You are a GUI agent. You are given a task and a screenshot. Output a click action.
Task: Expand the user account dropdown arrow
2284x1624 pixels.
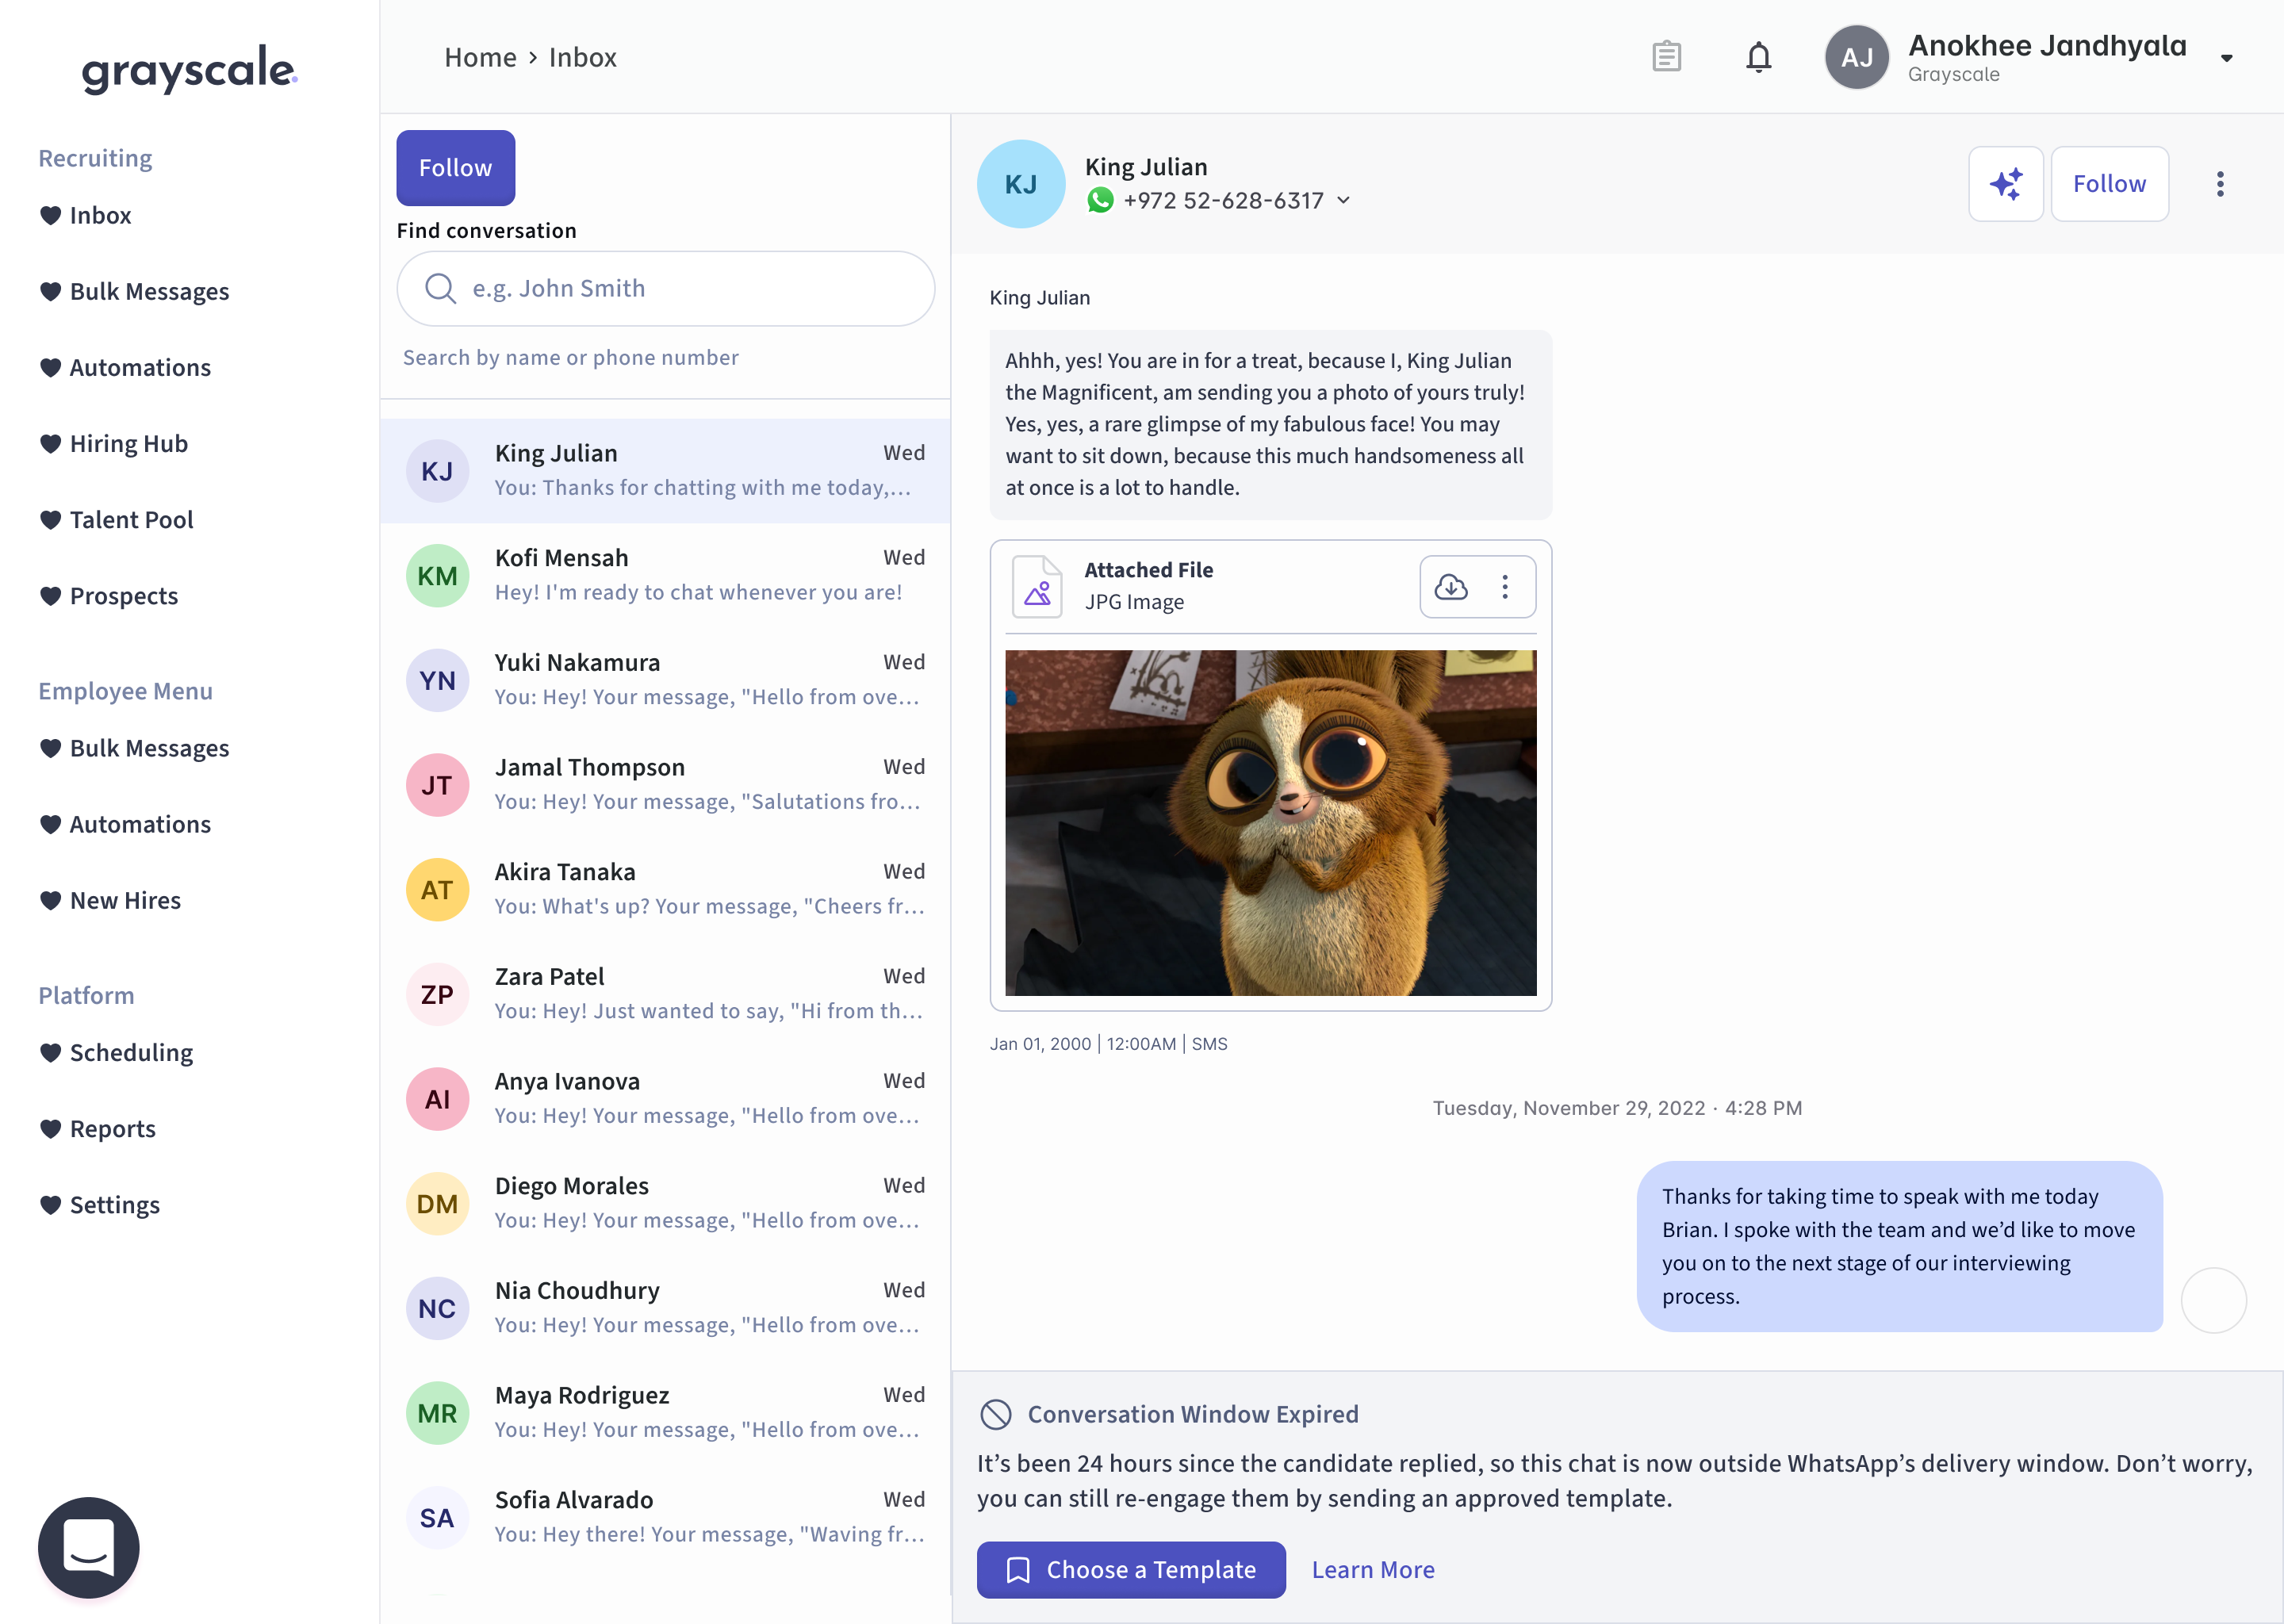pyautogui.click(x=2226, y=58)
